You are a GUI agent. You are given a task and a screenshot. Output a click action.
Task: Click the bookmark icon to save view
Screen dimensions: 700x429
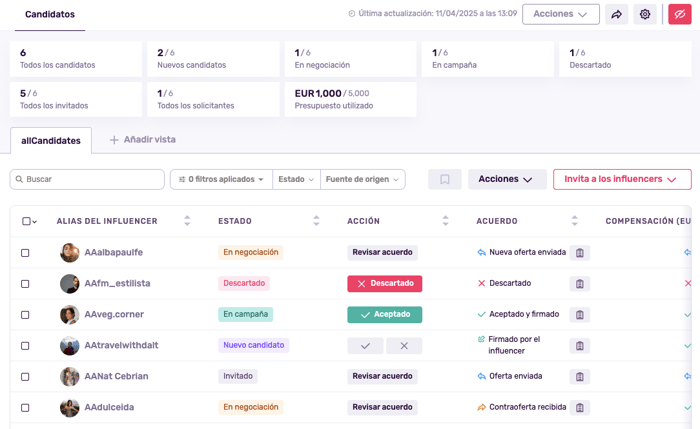444,179
